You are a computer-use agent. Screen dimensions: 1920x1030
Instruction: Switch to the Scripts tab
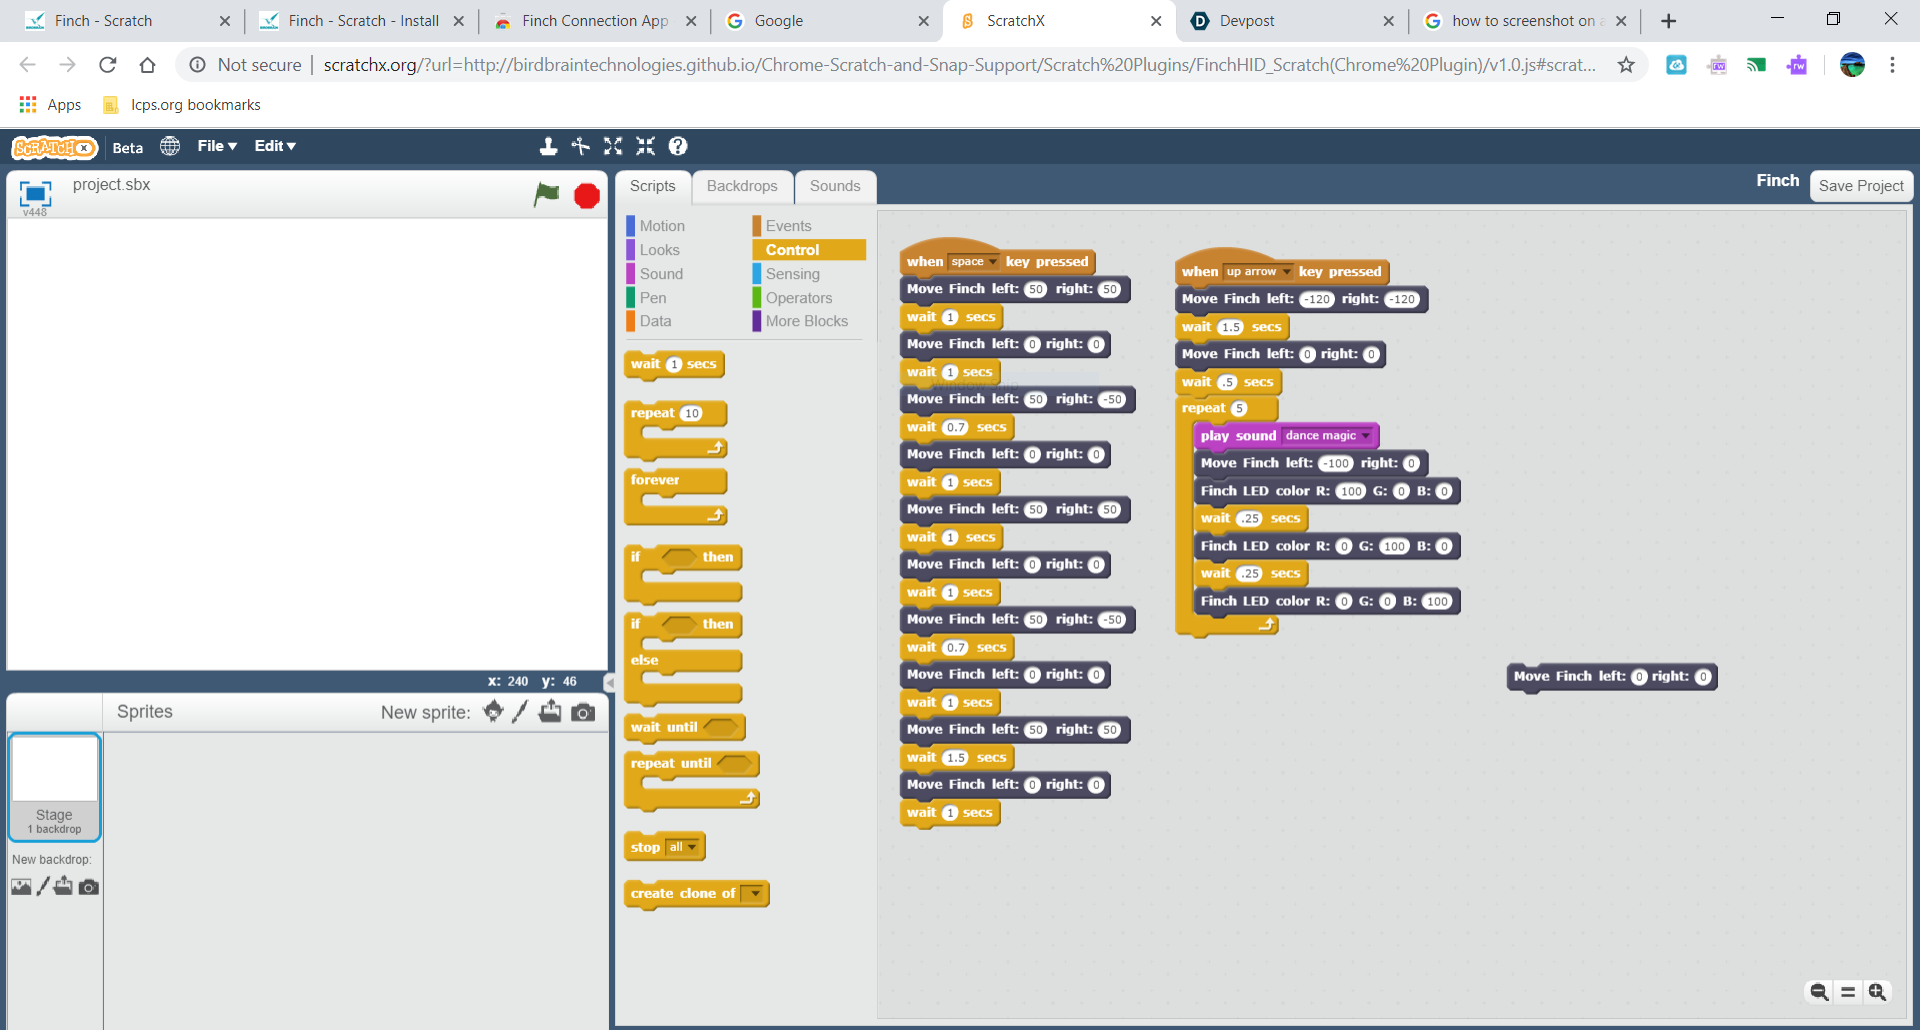pos(653,186)
